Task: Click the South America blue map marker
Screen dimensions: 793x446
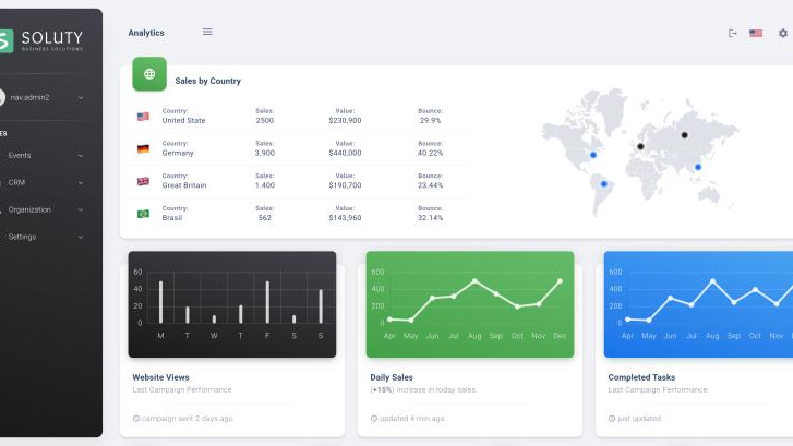Action: coord(603,184)
